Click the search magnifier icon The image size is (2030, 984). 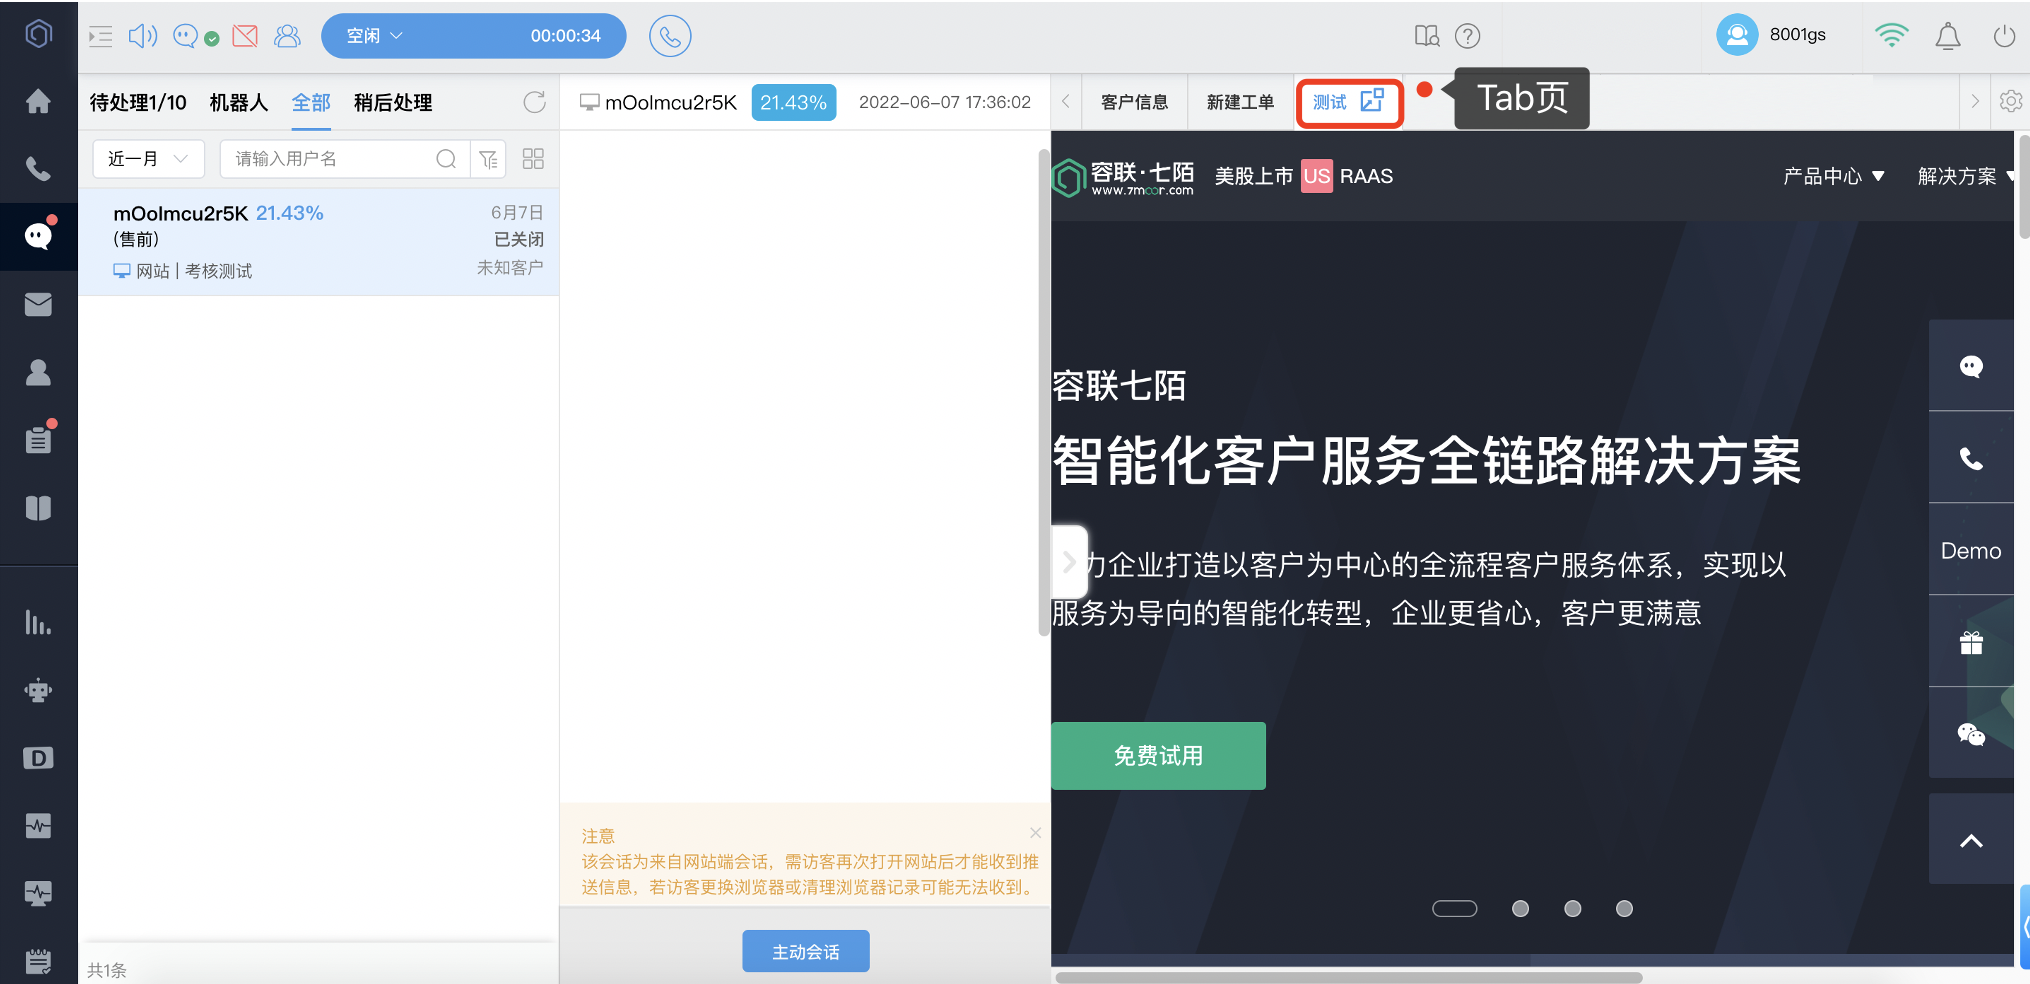click(446, 159)
